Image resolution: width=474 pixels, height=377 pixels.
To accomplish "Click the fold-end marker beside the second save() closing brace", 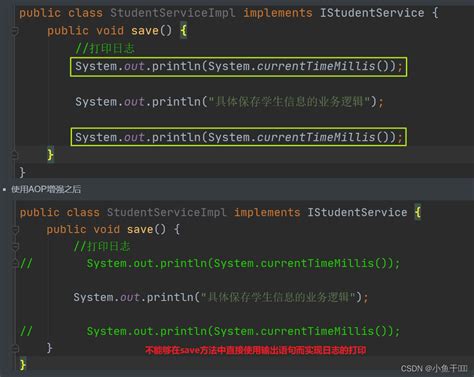I will [x=15, y=348].
